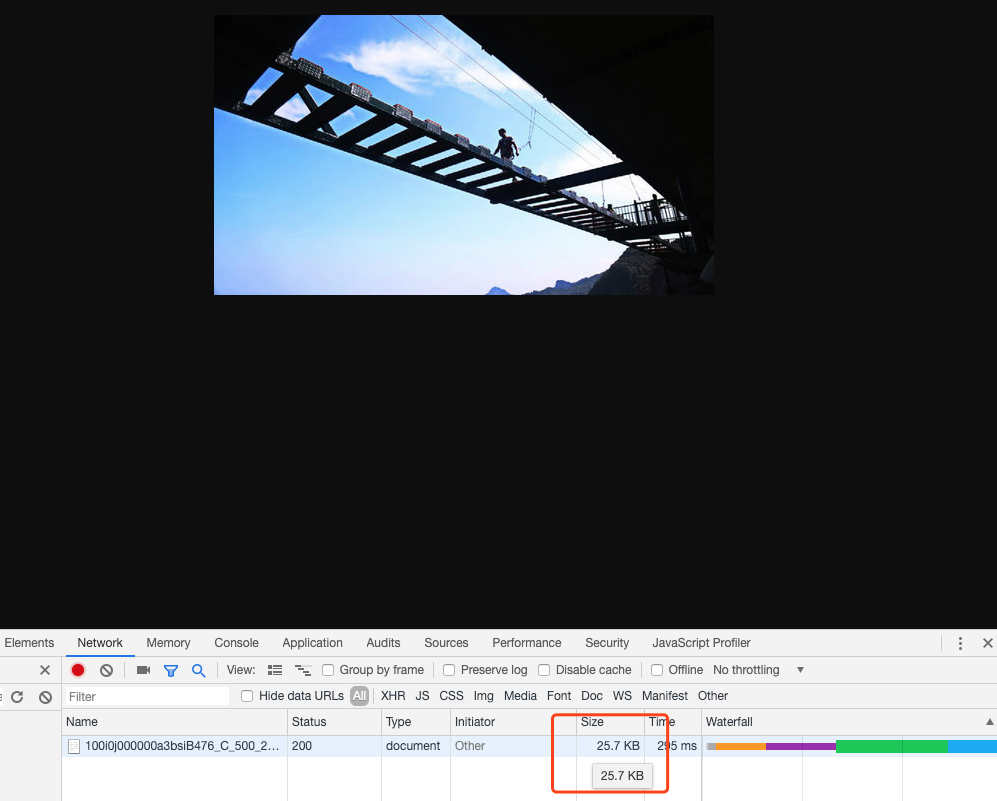The width and height of the screenshot is (997, 801).
Task: Switch to the Sources tab
Action: point(446,643)
